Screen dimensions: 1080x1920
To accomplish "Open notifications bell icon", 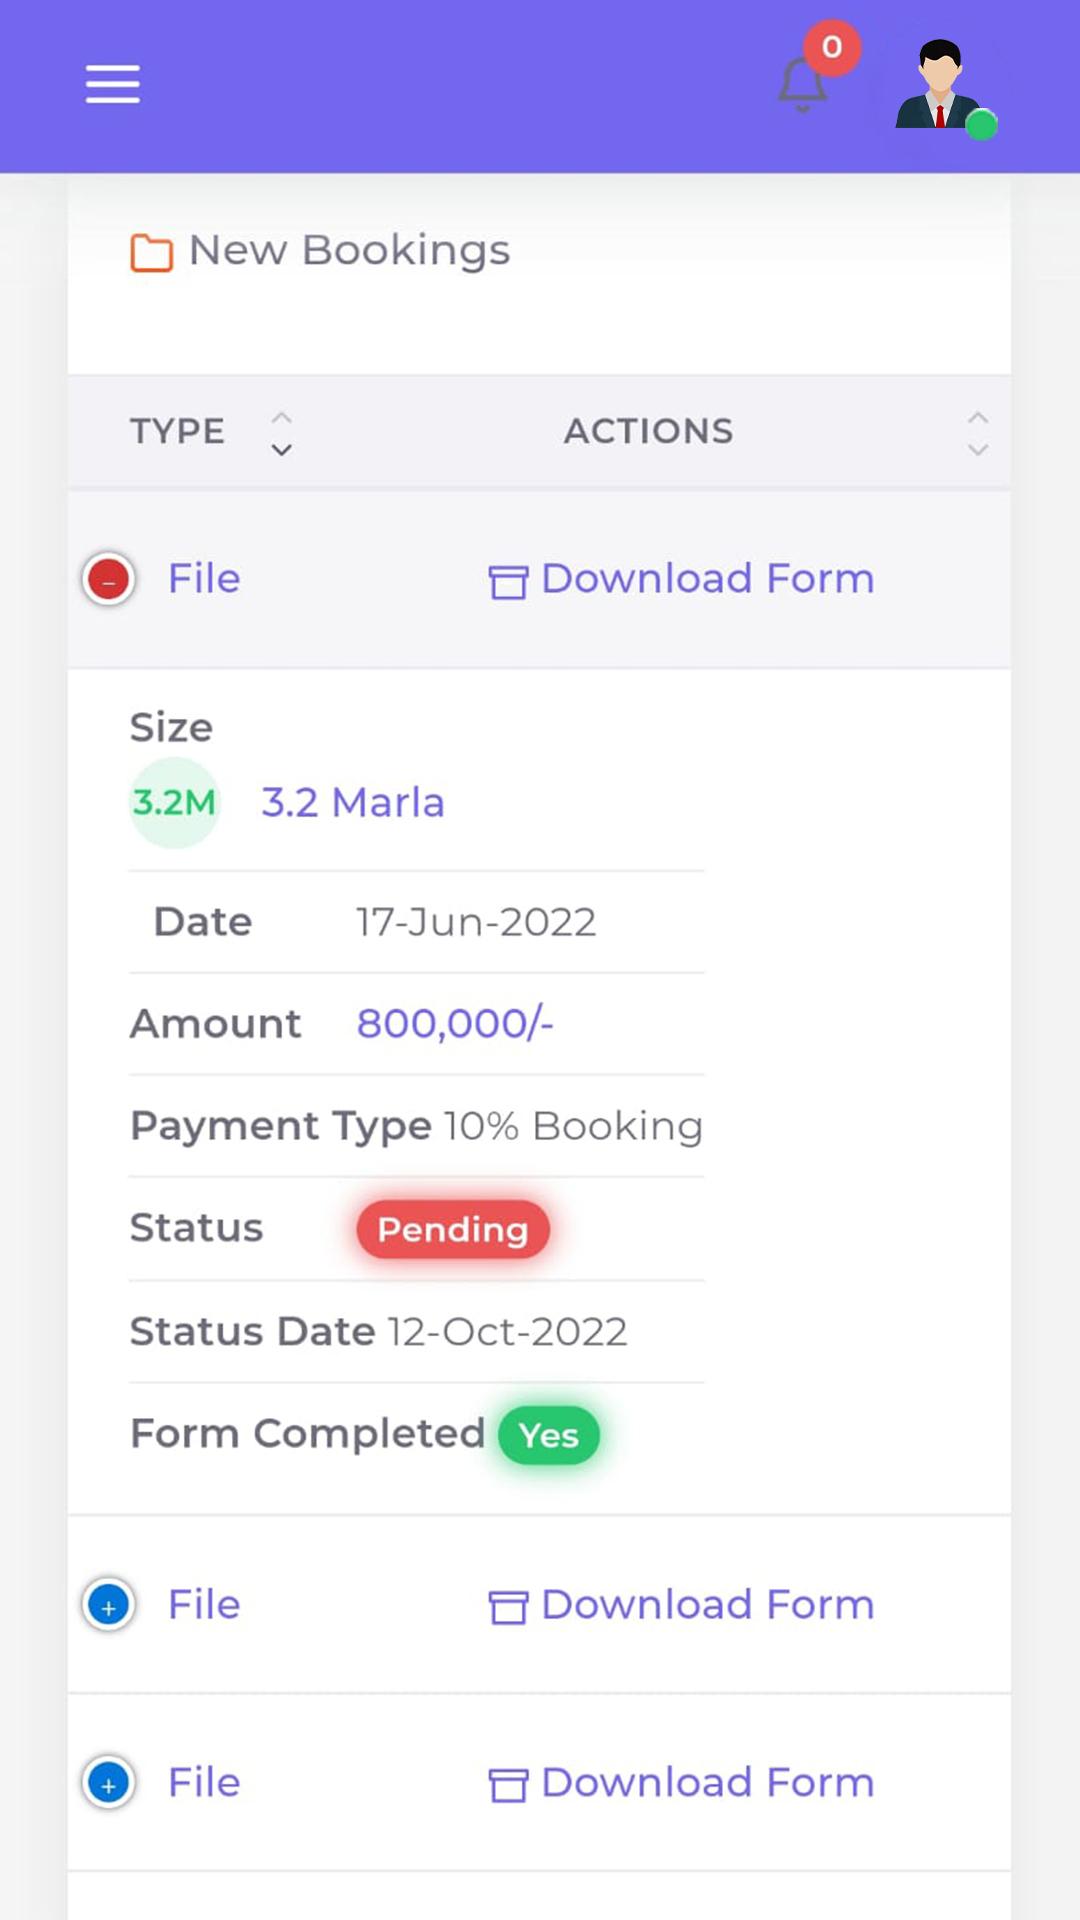I will pos(802,84).
